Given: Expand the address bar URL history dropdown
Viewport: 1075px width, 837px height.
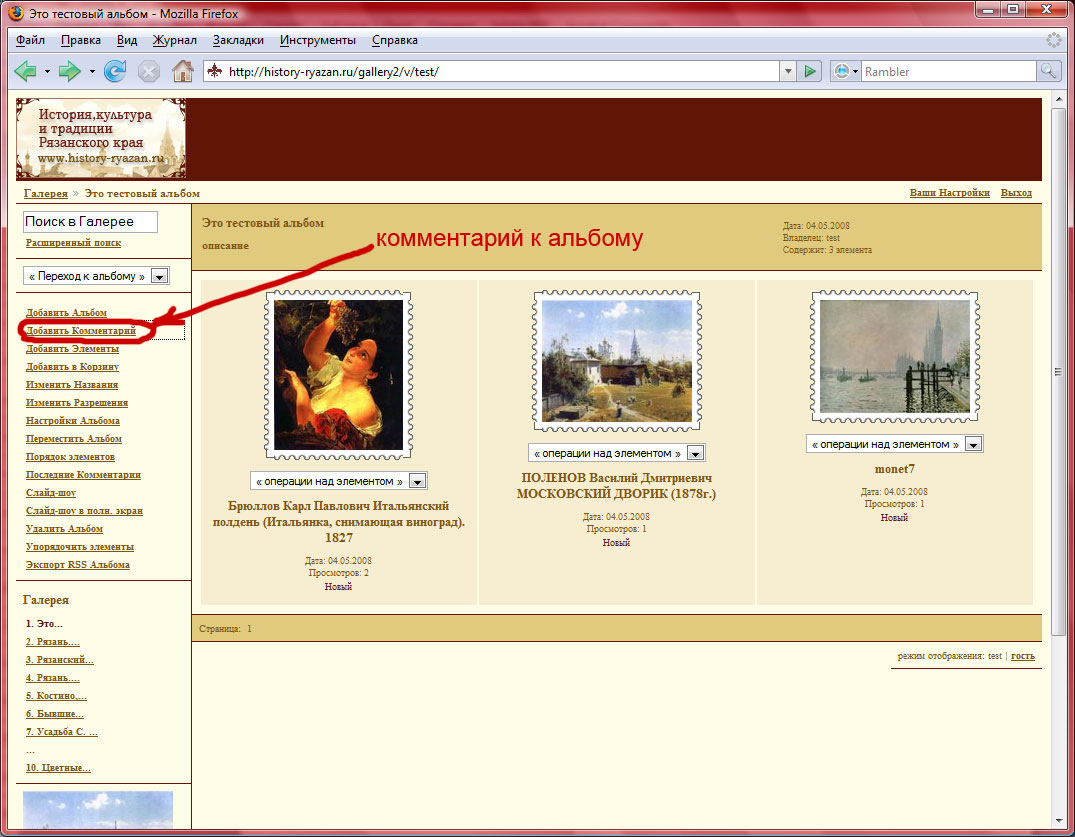Looking at the screenshot, I should pos(788,71).
